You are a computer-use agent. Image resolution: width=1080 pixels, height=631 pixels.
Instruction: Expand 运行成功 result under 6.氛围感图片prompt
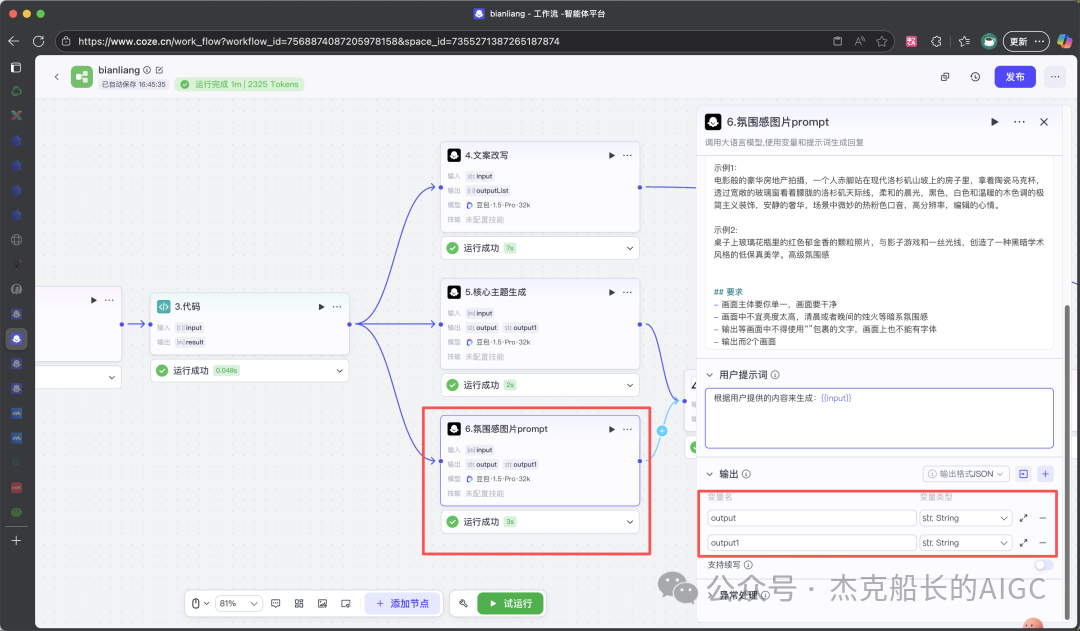coord(630,522)
